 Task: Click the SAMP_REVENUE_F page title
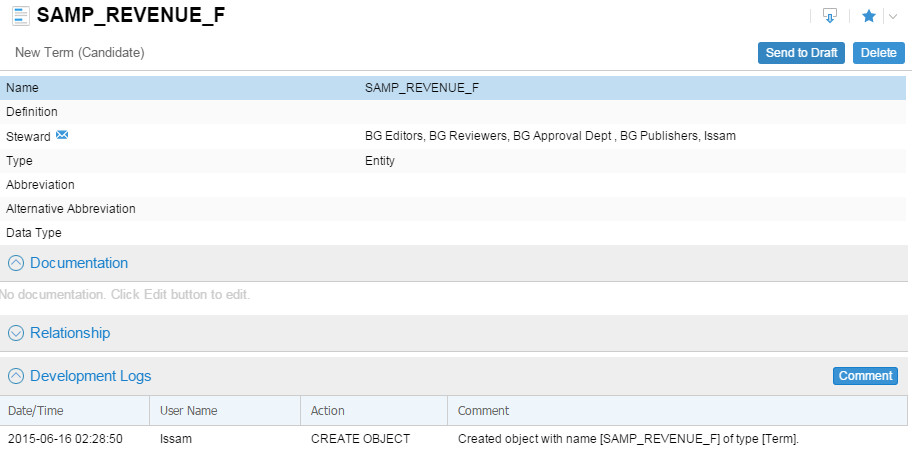pyautogui.click(x=131, y=16)
